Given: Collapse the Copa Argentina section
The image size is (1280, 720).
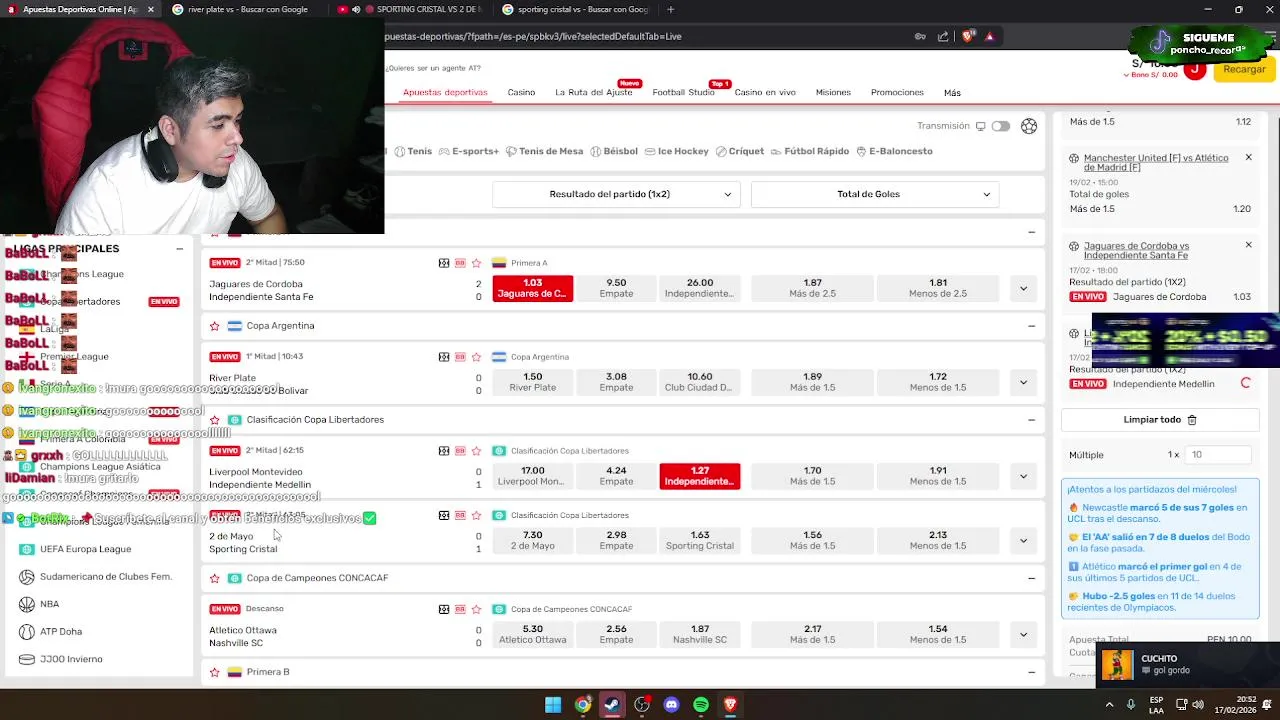Looking at the screenshot, I should pyautogui.click(x=1031, y=326).
